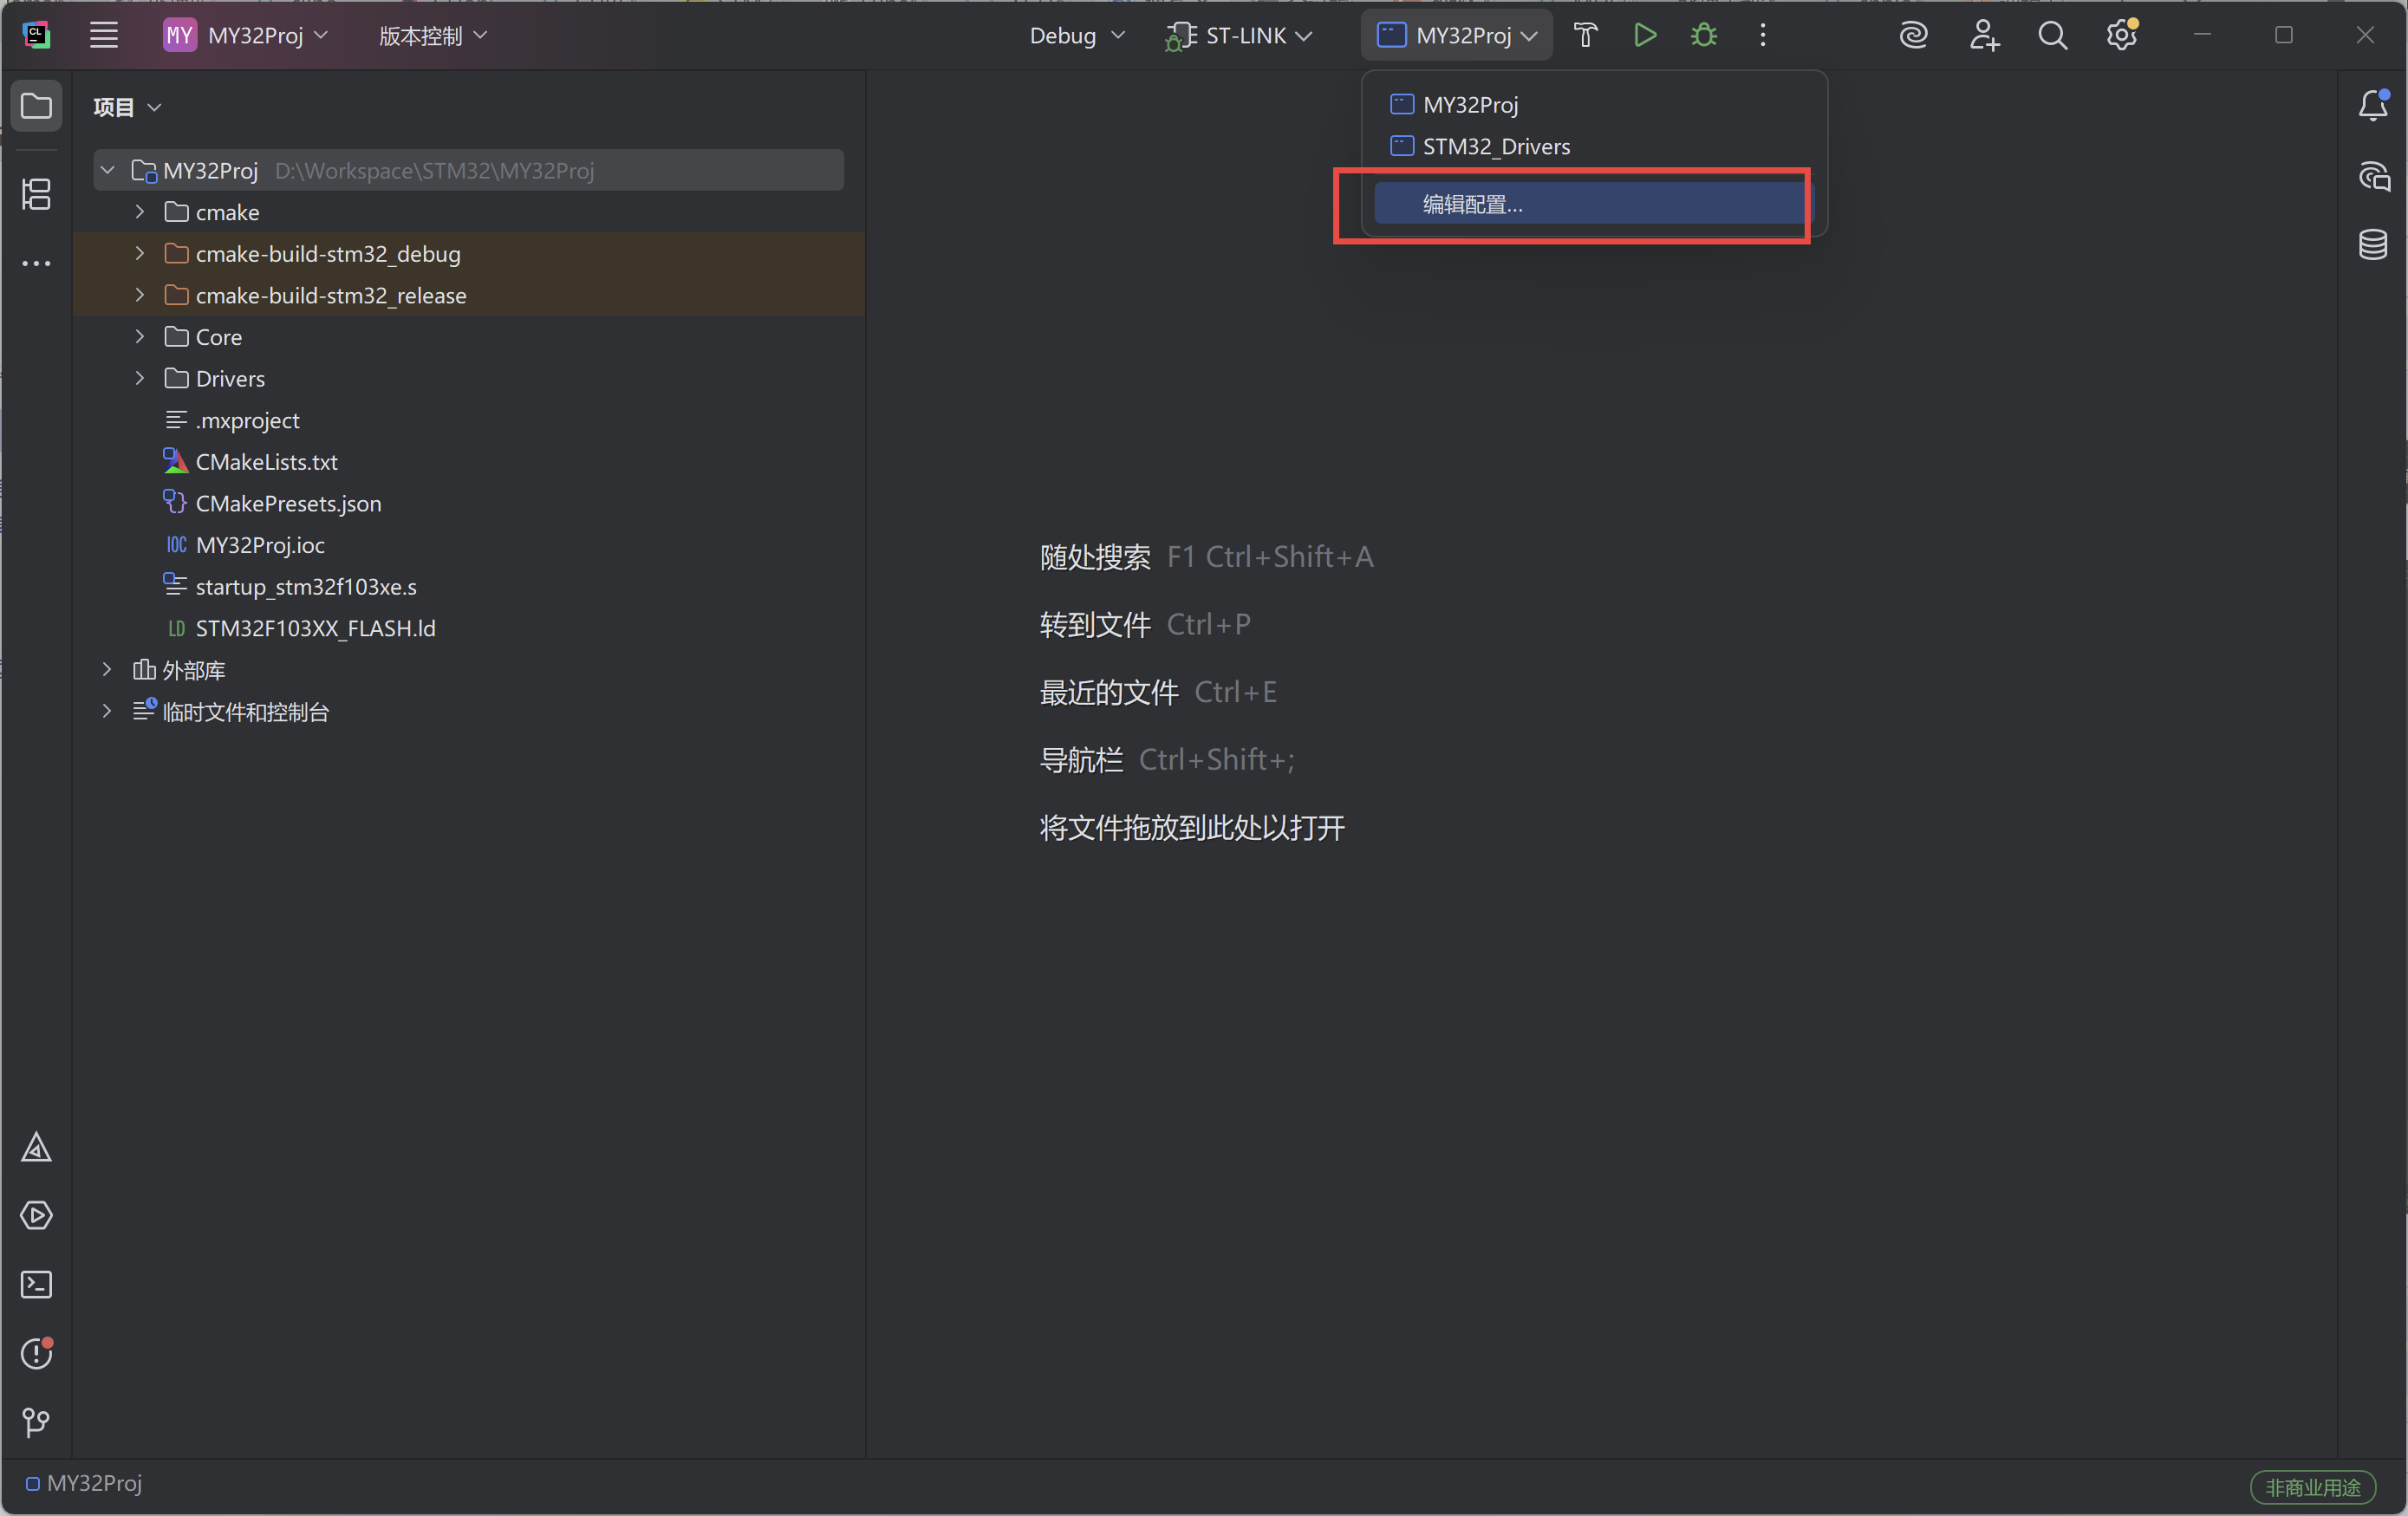Open the Problems tool window icon
Screen dimensions: 2408x1516
click(x=36, y=1353)
